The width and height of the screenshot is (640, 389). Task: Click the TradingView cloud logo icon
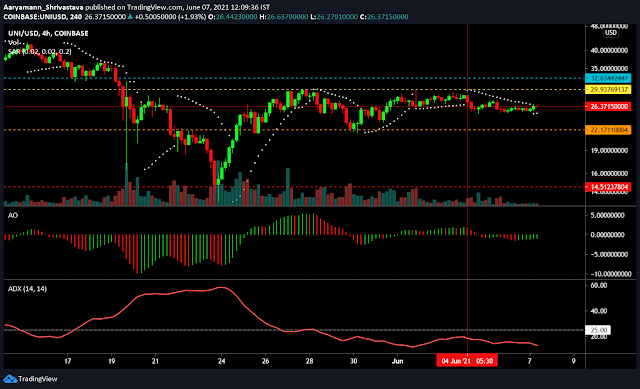tap(10, 379)
